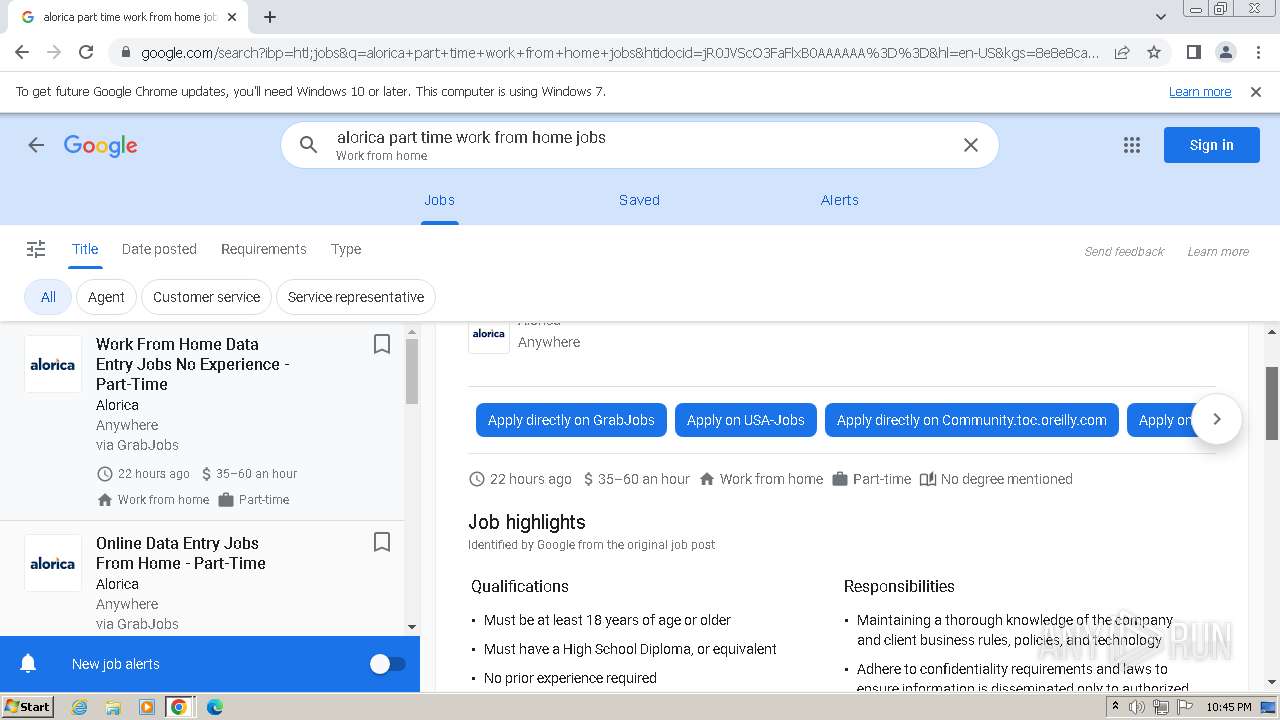Click the job list scrollbar thumb

tap(412, 371)
